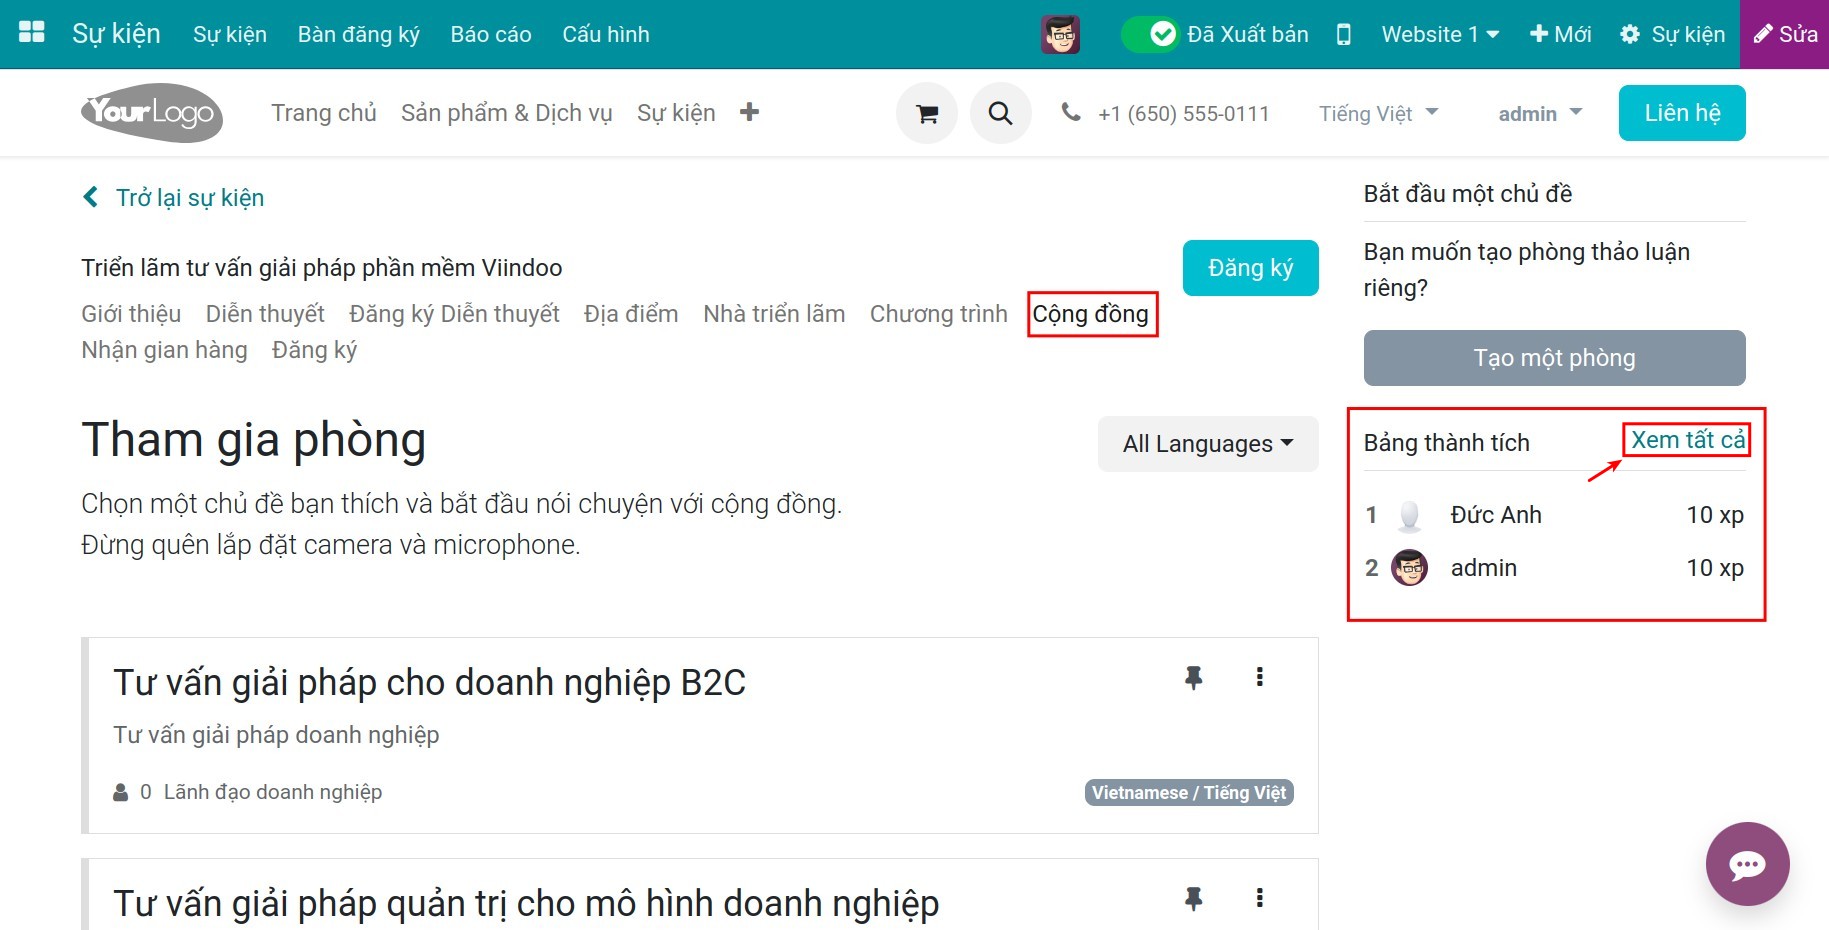Expand the All Languages filter dropdown

[1208, 444]
